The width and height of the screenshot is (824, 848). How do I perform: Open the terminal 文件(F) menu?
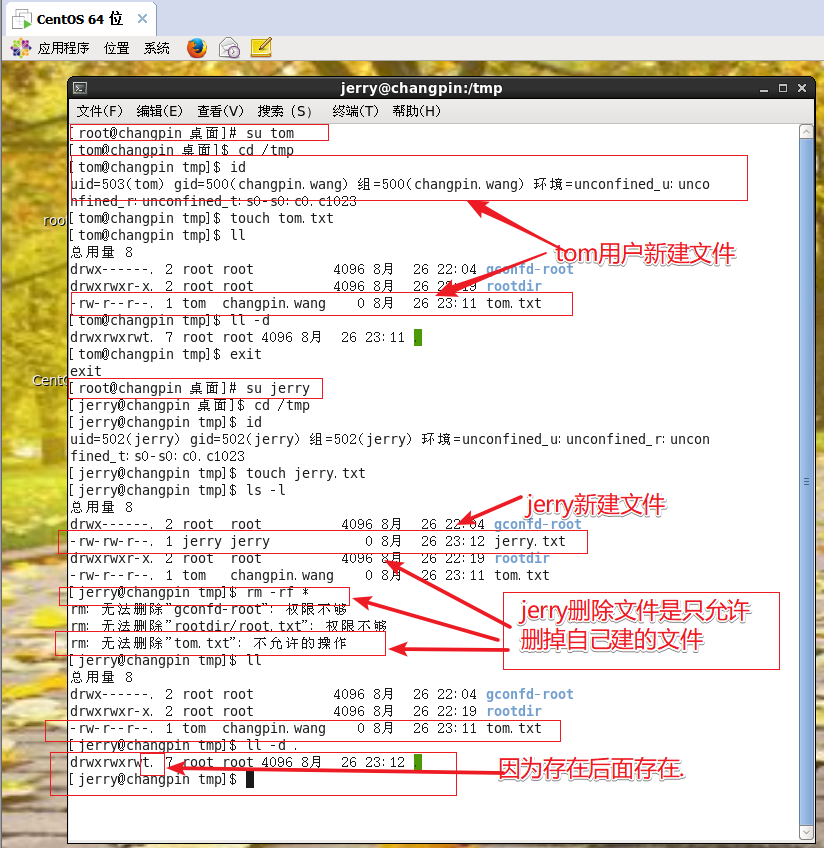[99, 111]
